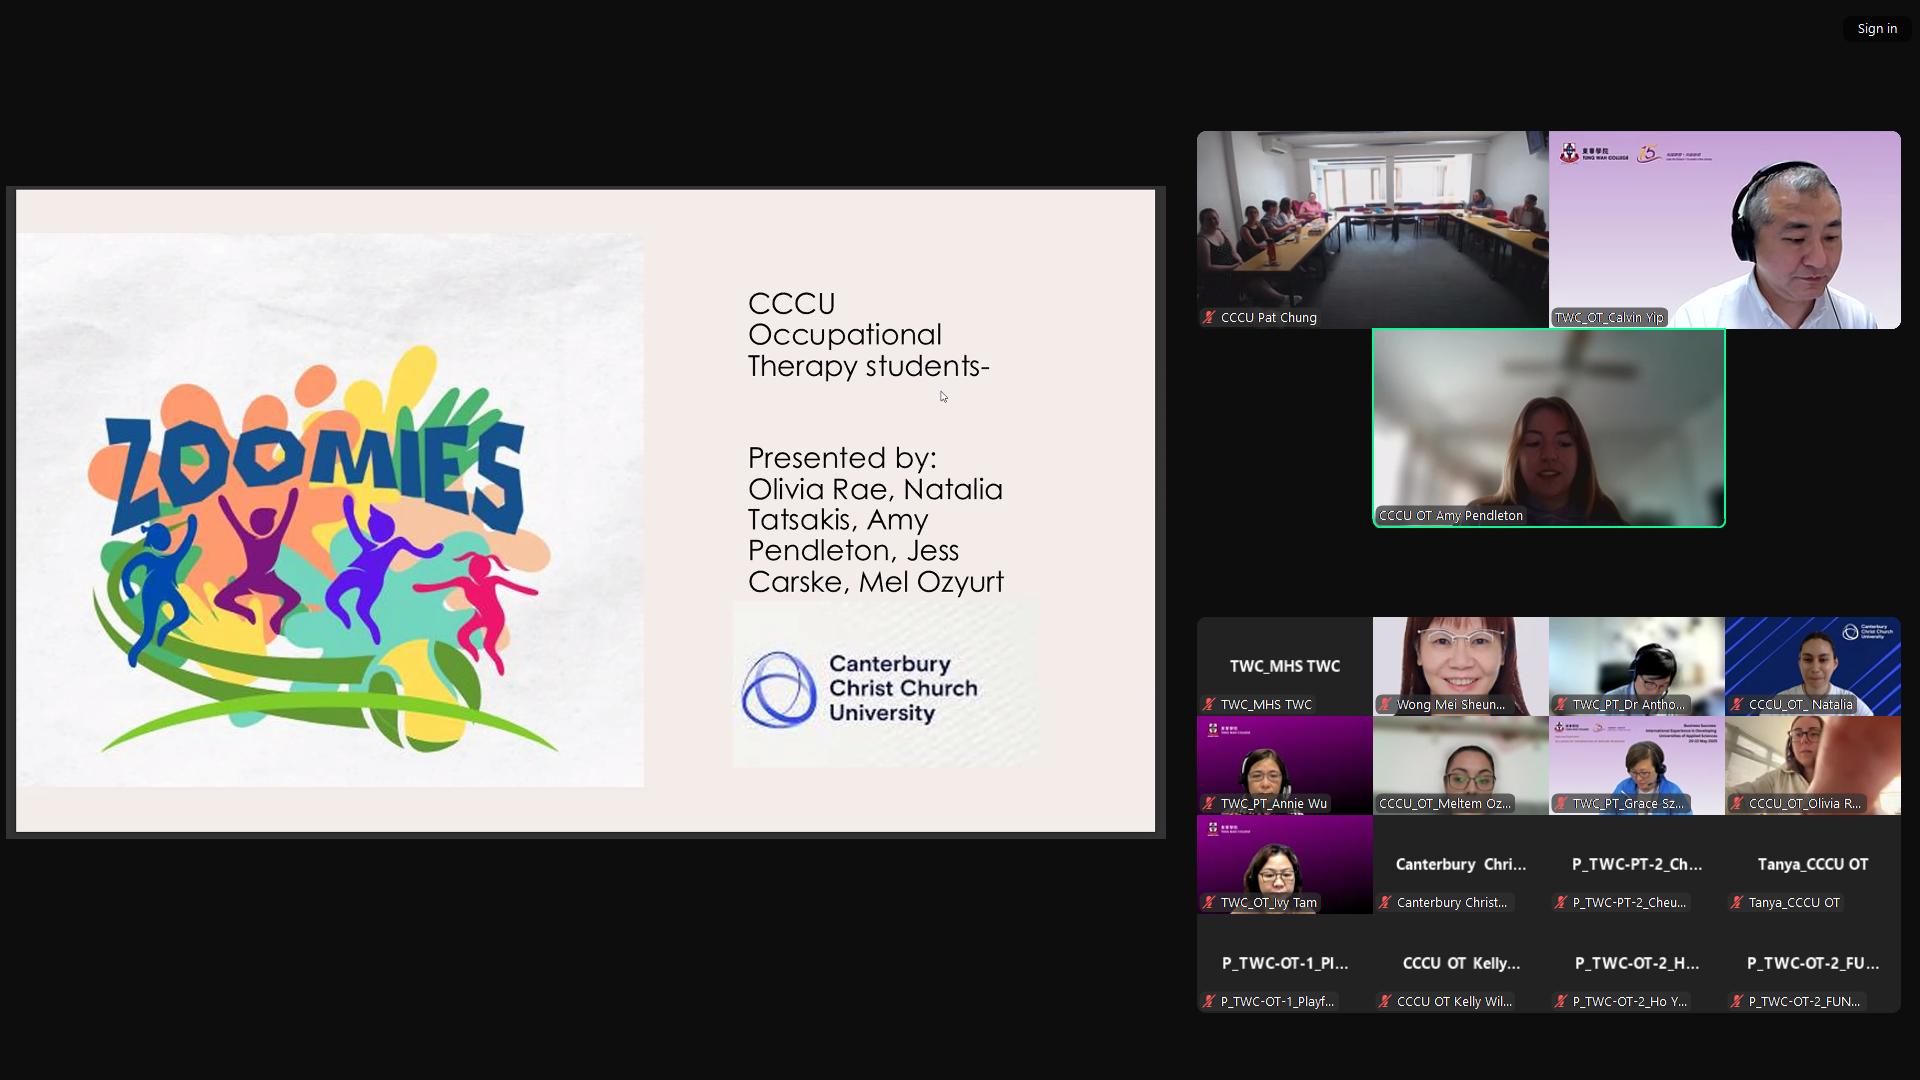1920x1080 pixels.
Task: Select TWC_OT_Ivy Tam video tile
Action: pos(1284,864)
